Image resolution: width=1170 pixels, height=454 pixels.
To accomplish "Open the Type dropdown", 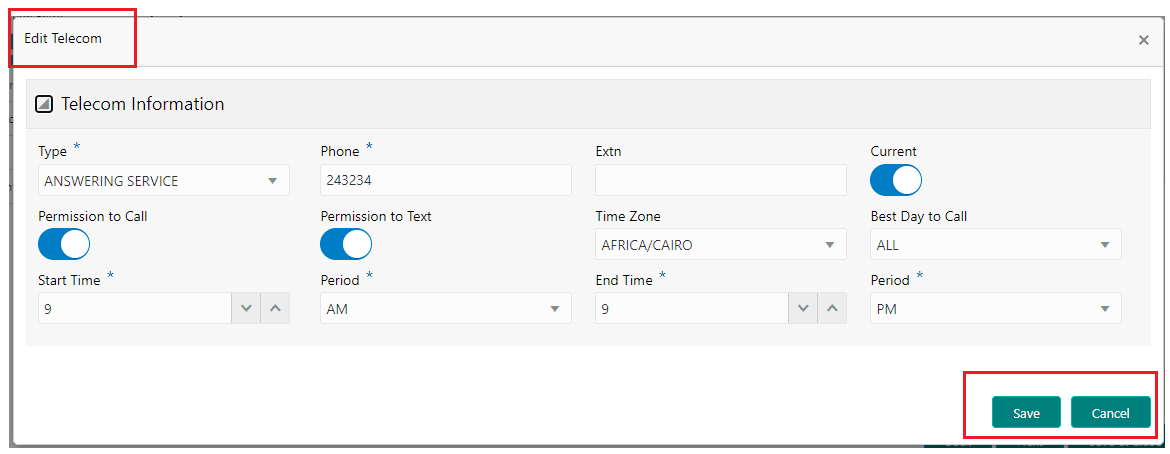I will (x=164, y=181).
